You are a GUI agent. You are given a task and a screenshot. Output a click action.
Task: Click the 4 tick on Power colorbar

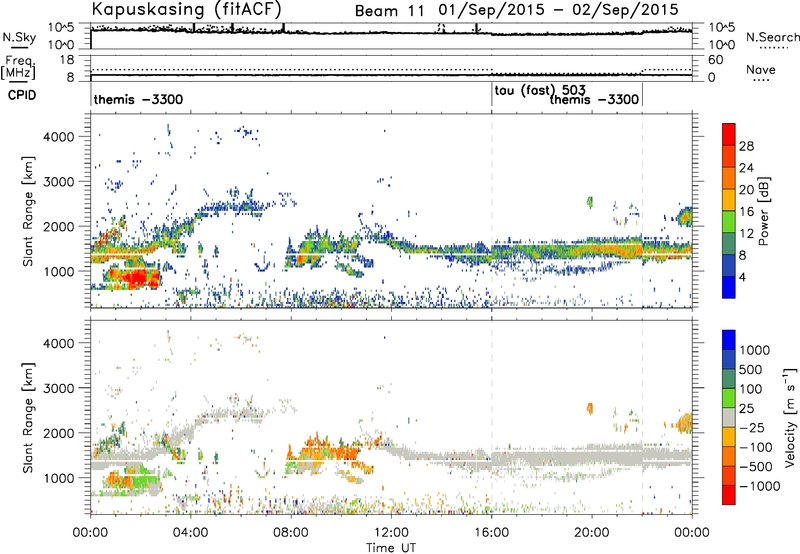point(743,277)
